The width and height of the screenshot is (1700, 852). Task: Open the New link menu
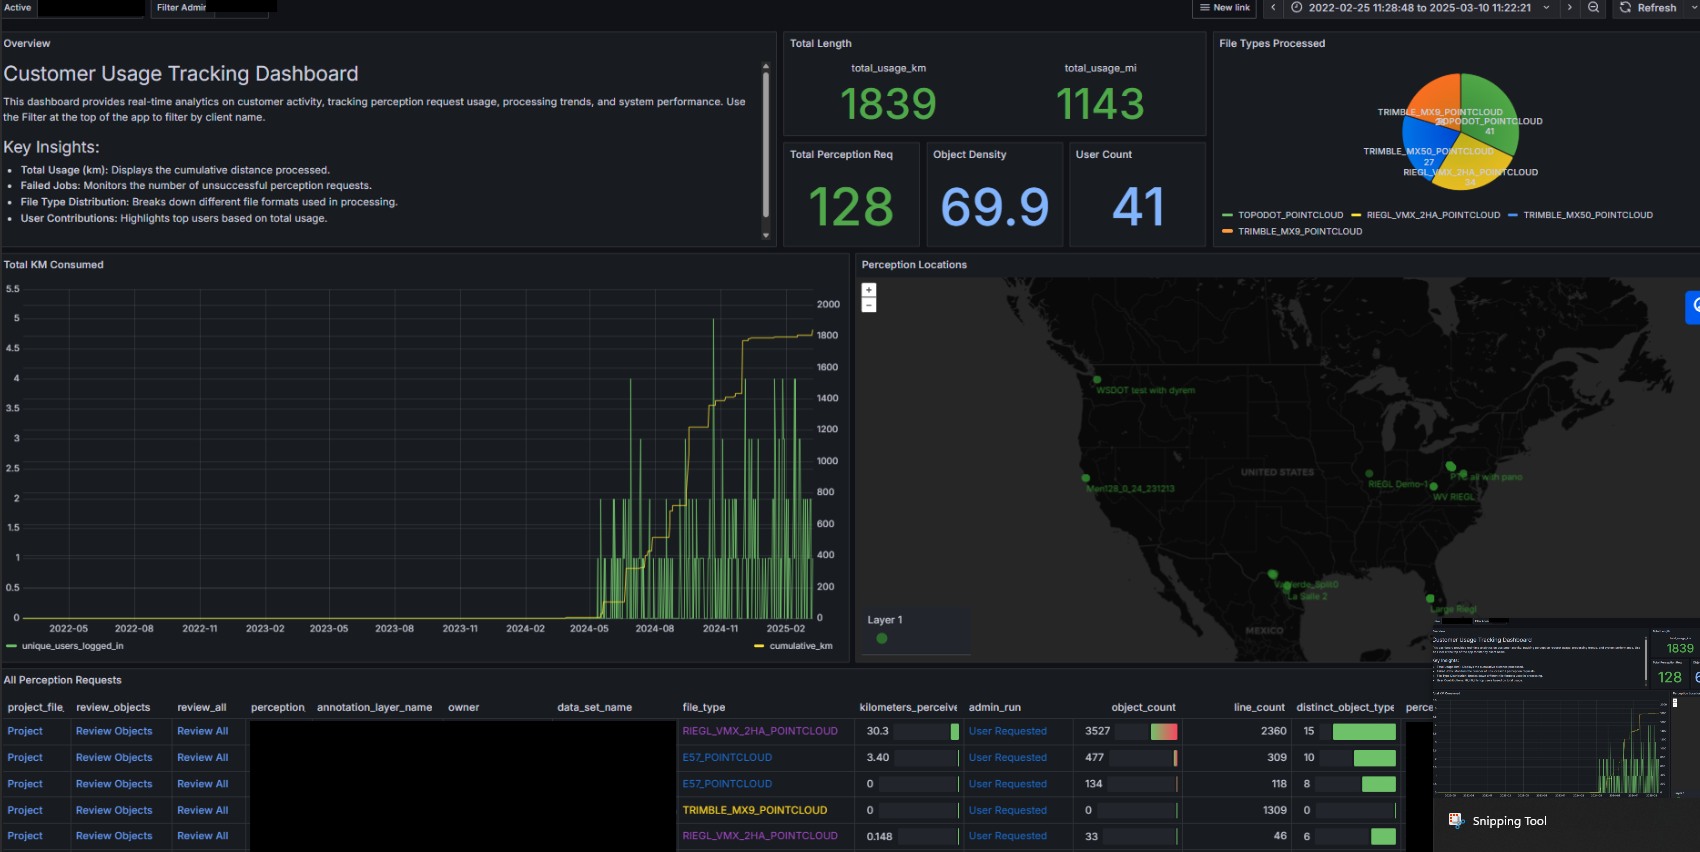tap(1224, 8)
